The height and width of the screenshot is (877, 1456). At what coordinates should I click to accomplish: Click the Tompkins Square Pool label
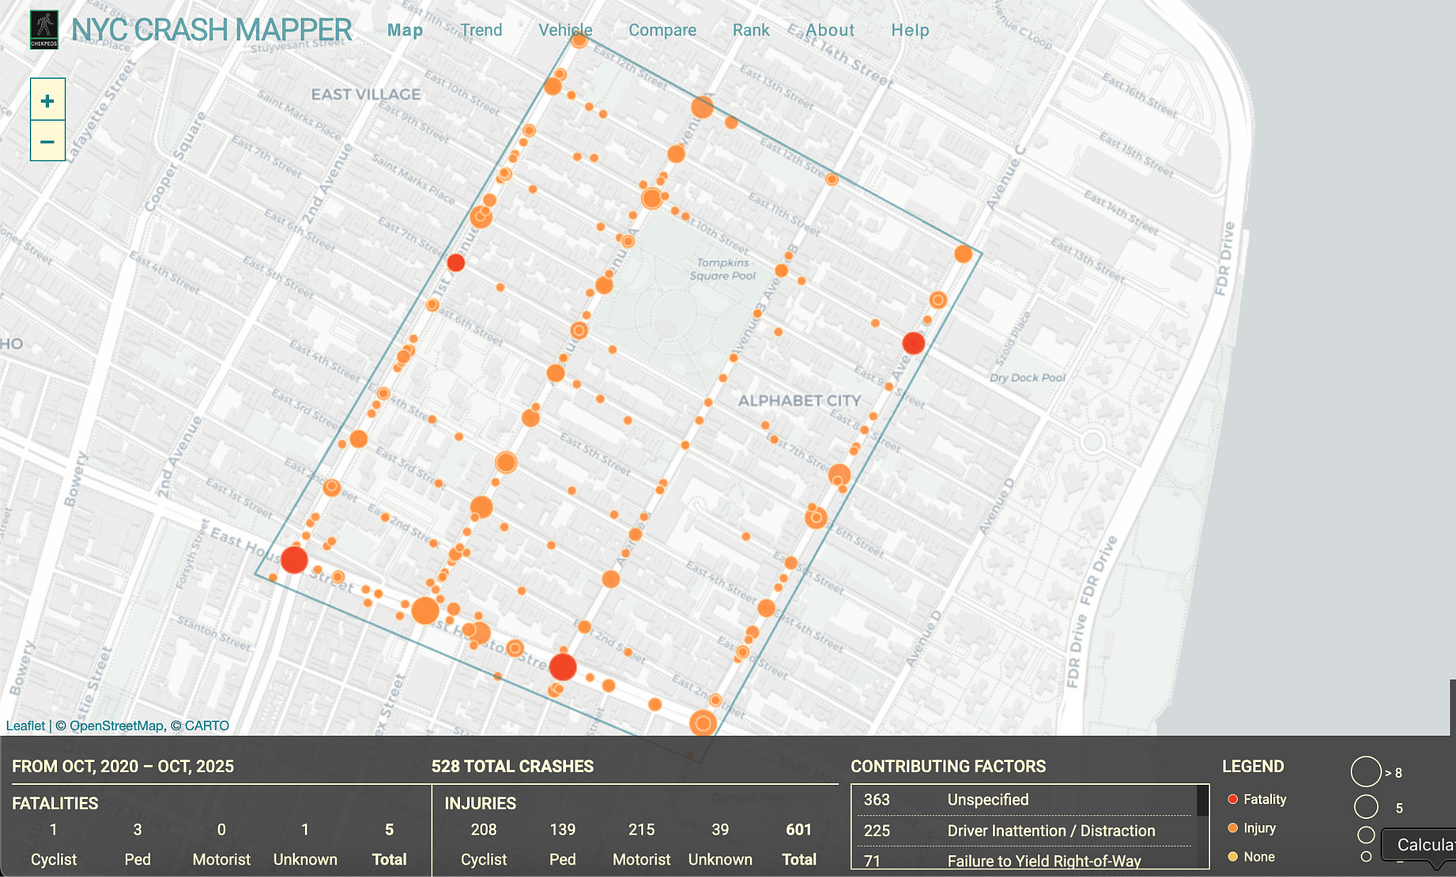pos(725,269)
